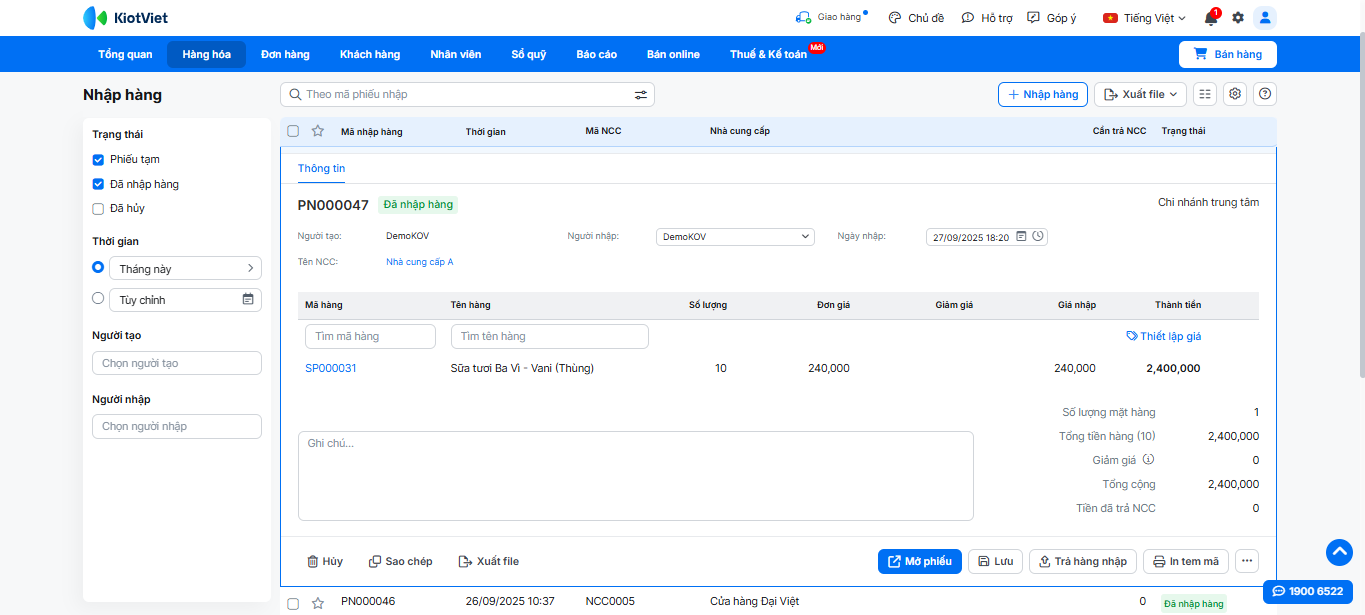Click Sao chép copy button
This screenshot has width=1365, height=615.
pyautogui.click(x=400, y=561)
